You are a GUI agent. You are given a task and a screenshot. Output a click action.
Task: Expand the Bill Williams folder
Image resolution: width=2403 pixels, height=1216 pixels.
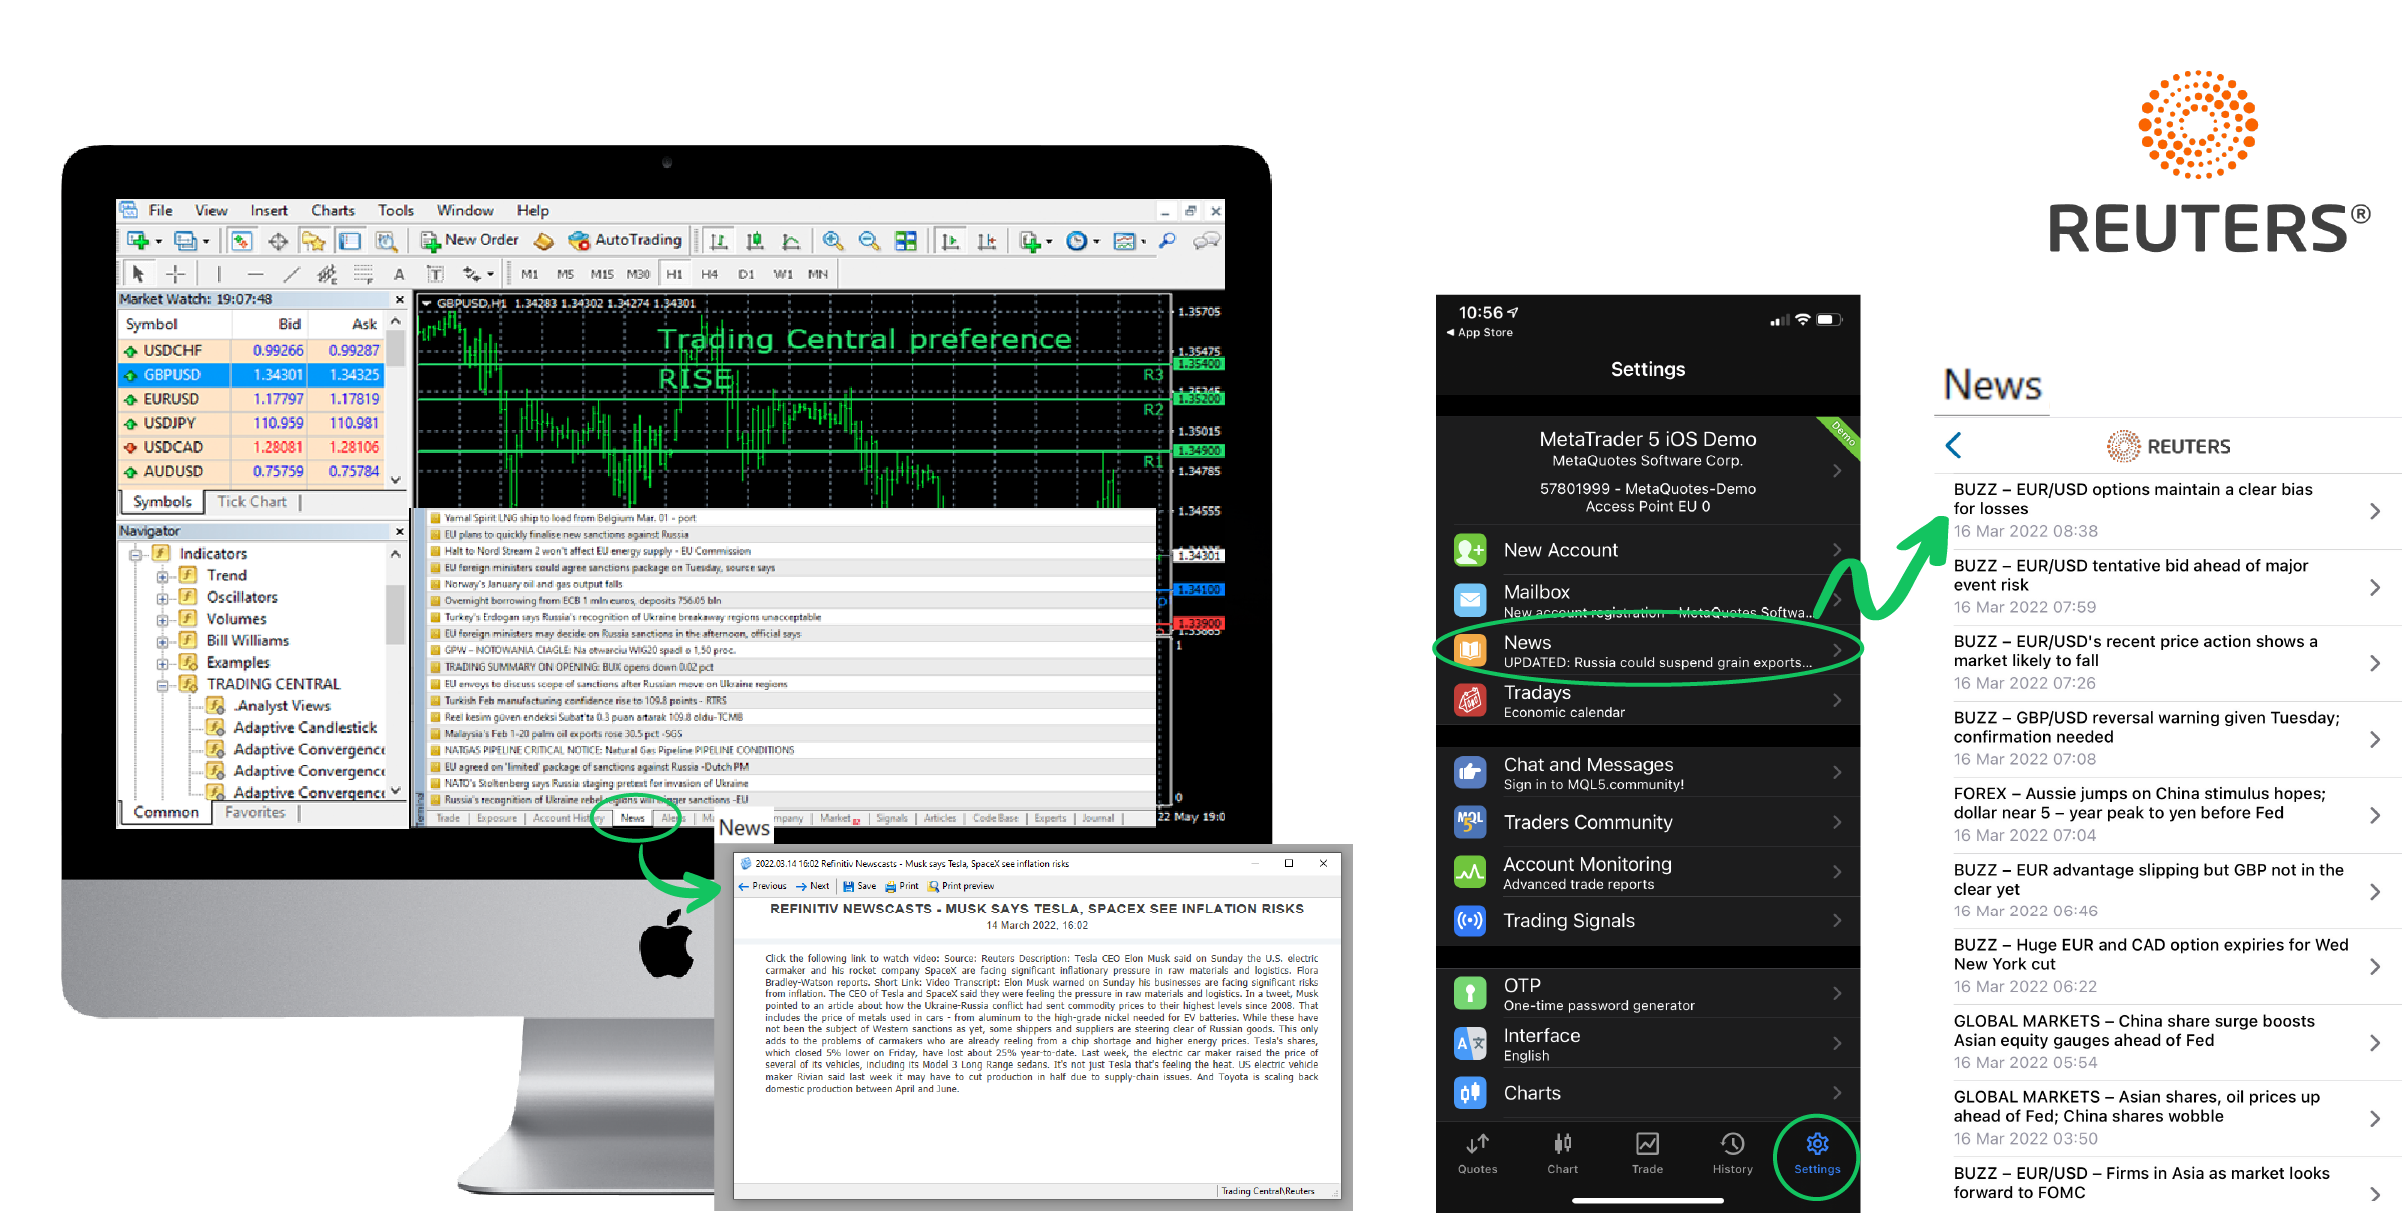(162, 641)
